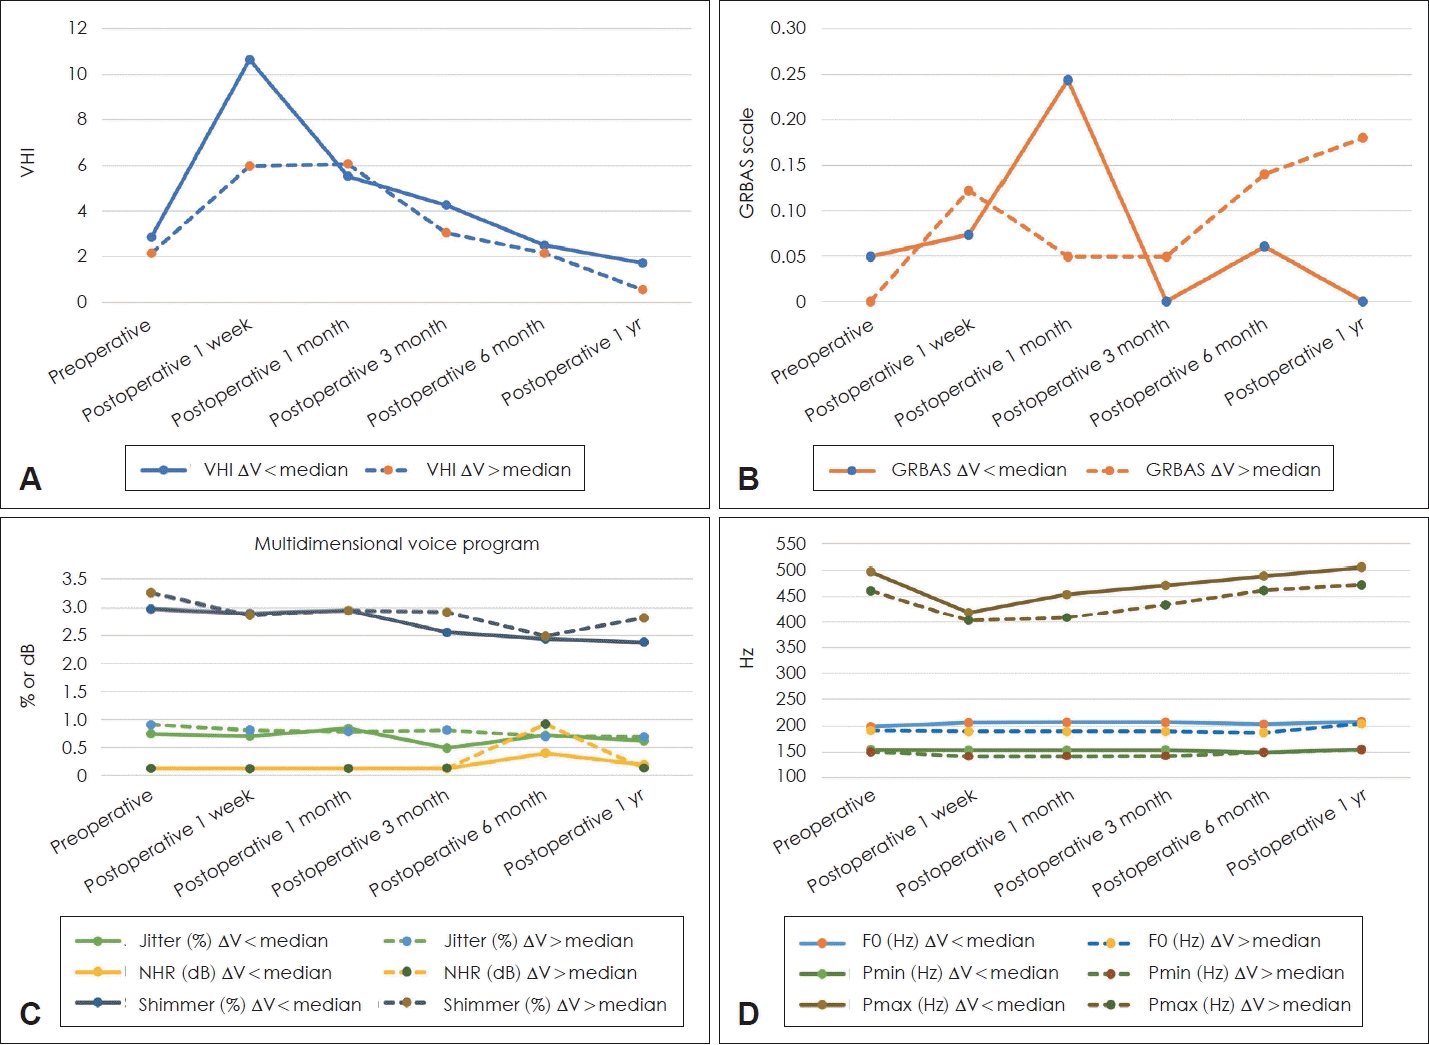The image size is (1429, 1045).
Task: Click the dashed sample for Shimmer (%) ΔV>median
Action: [405, 1003]
